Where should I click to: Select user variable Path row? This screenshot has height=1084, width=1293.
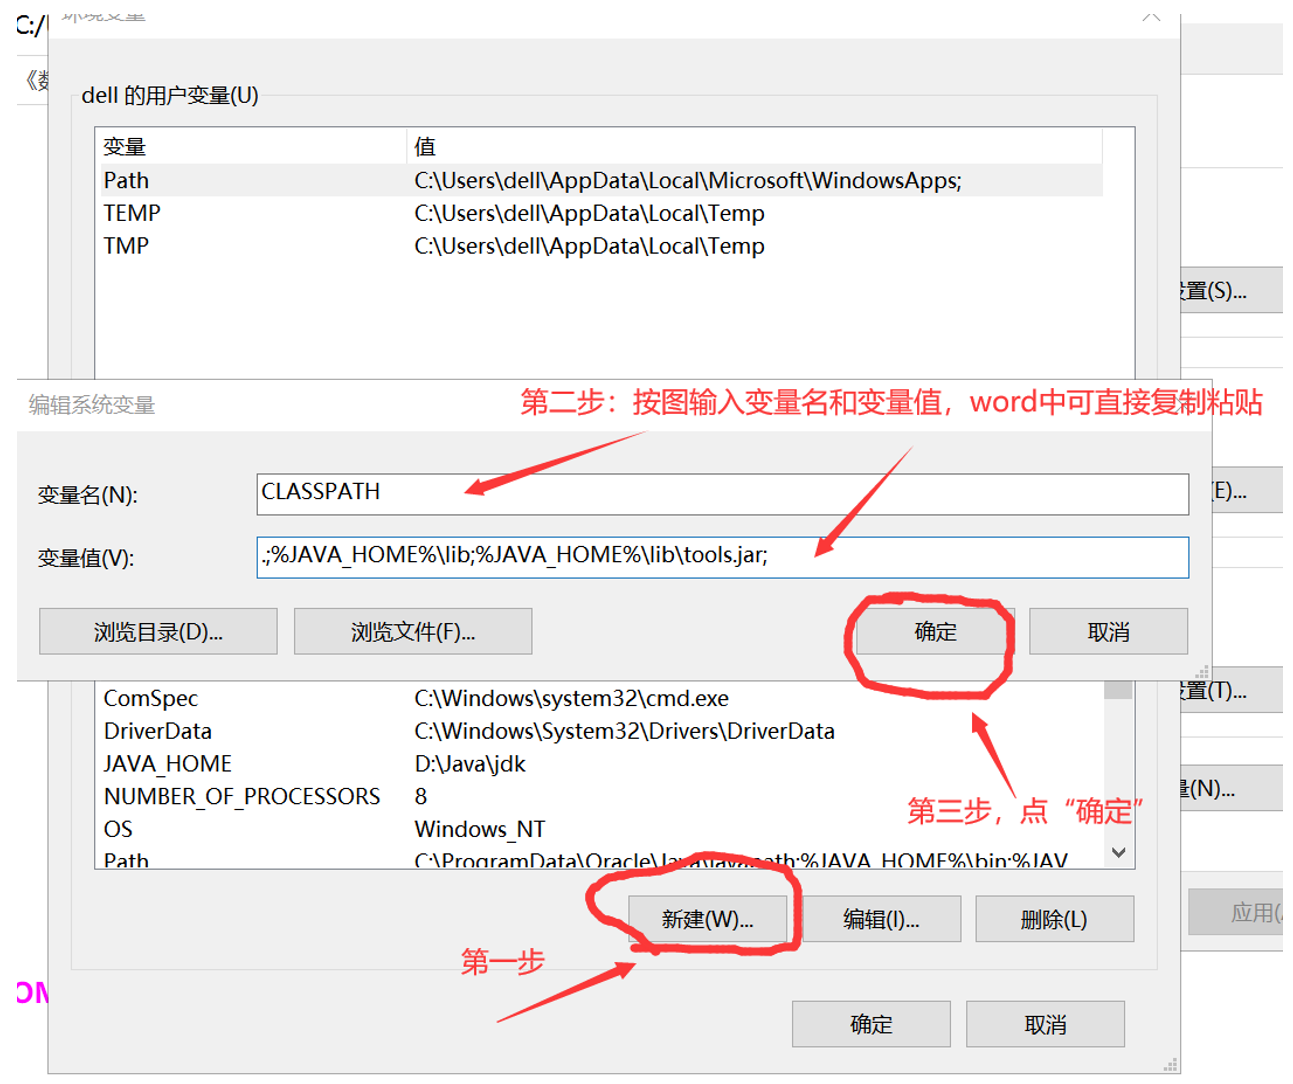coord(599,180)
